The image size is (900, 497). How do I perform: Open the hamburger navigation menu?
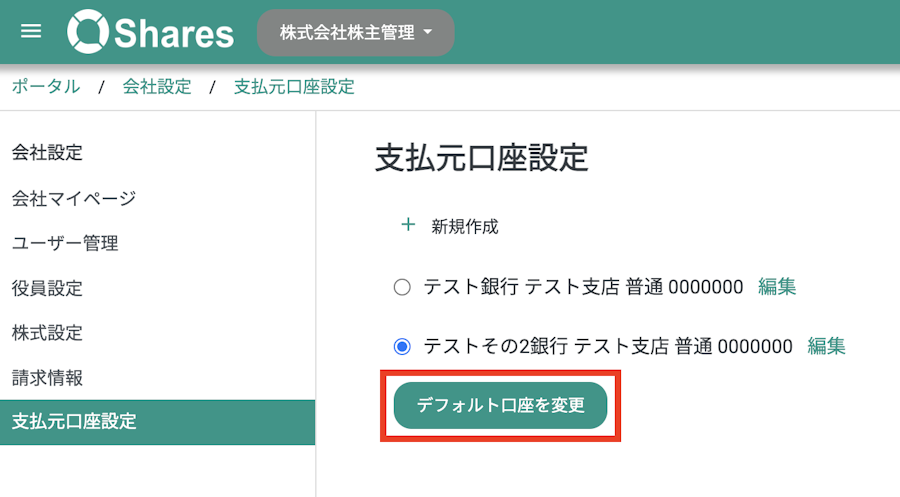click(x=31, y=31)
